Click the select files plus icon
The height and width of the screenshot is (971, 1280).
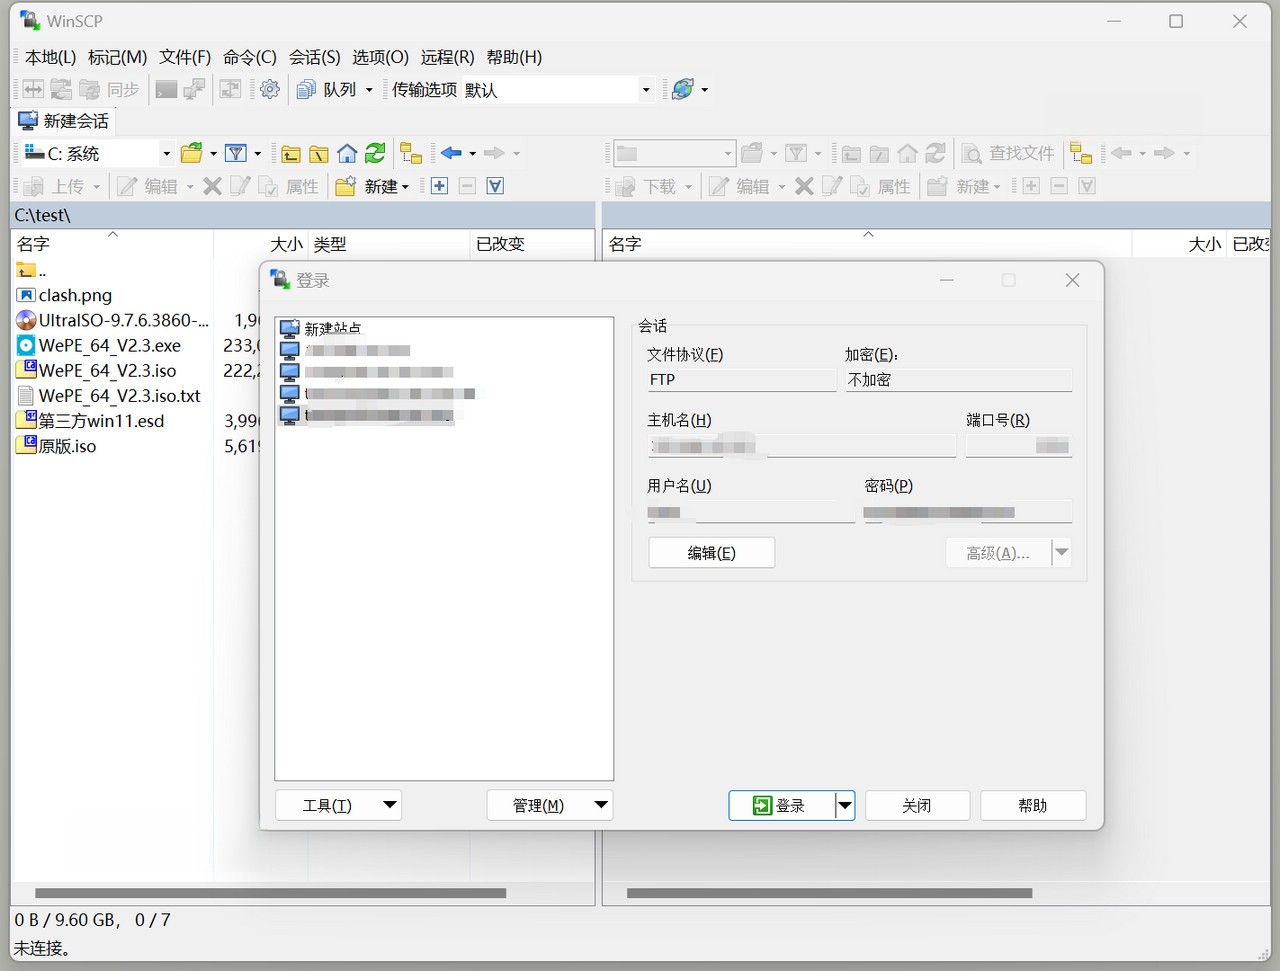pyautogui.click(x=439, y=186)
